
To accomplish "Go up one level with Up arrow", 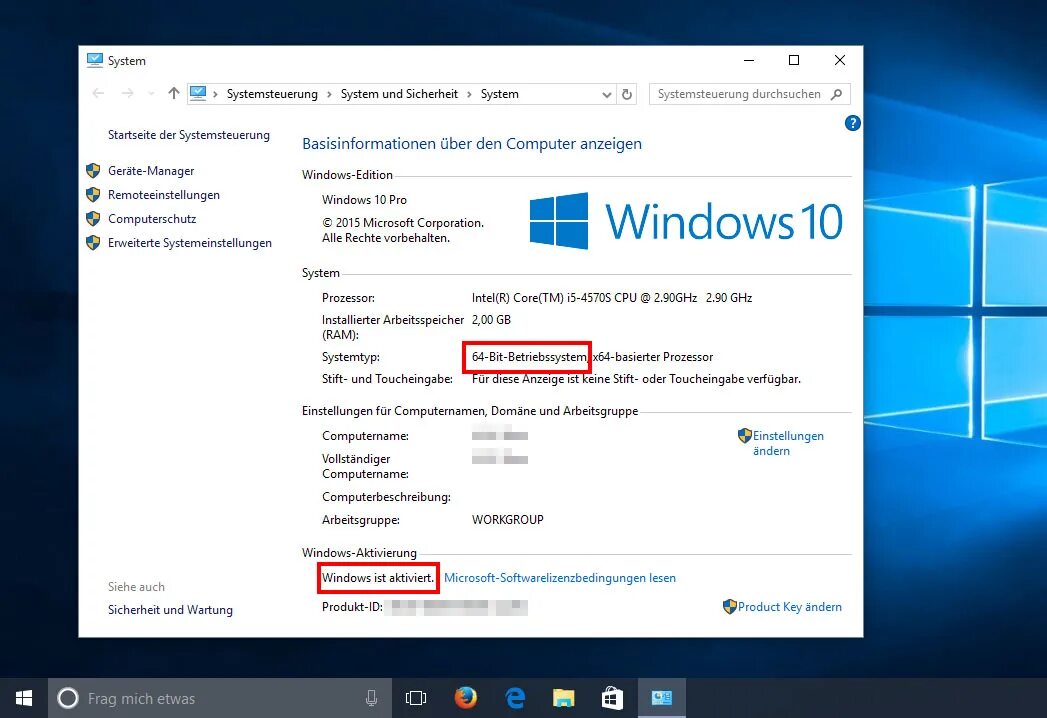I will (174, 94).
